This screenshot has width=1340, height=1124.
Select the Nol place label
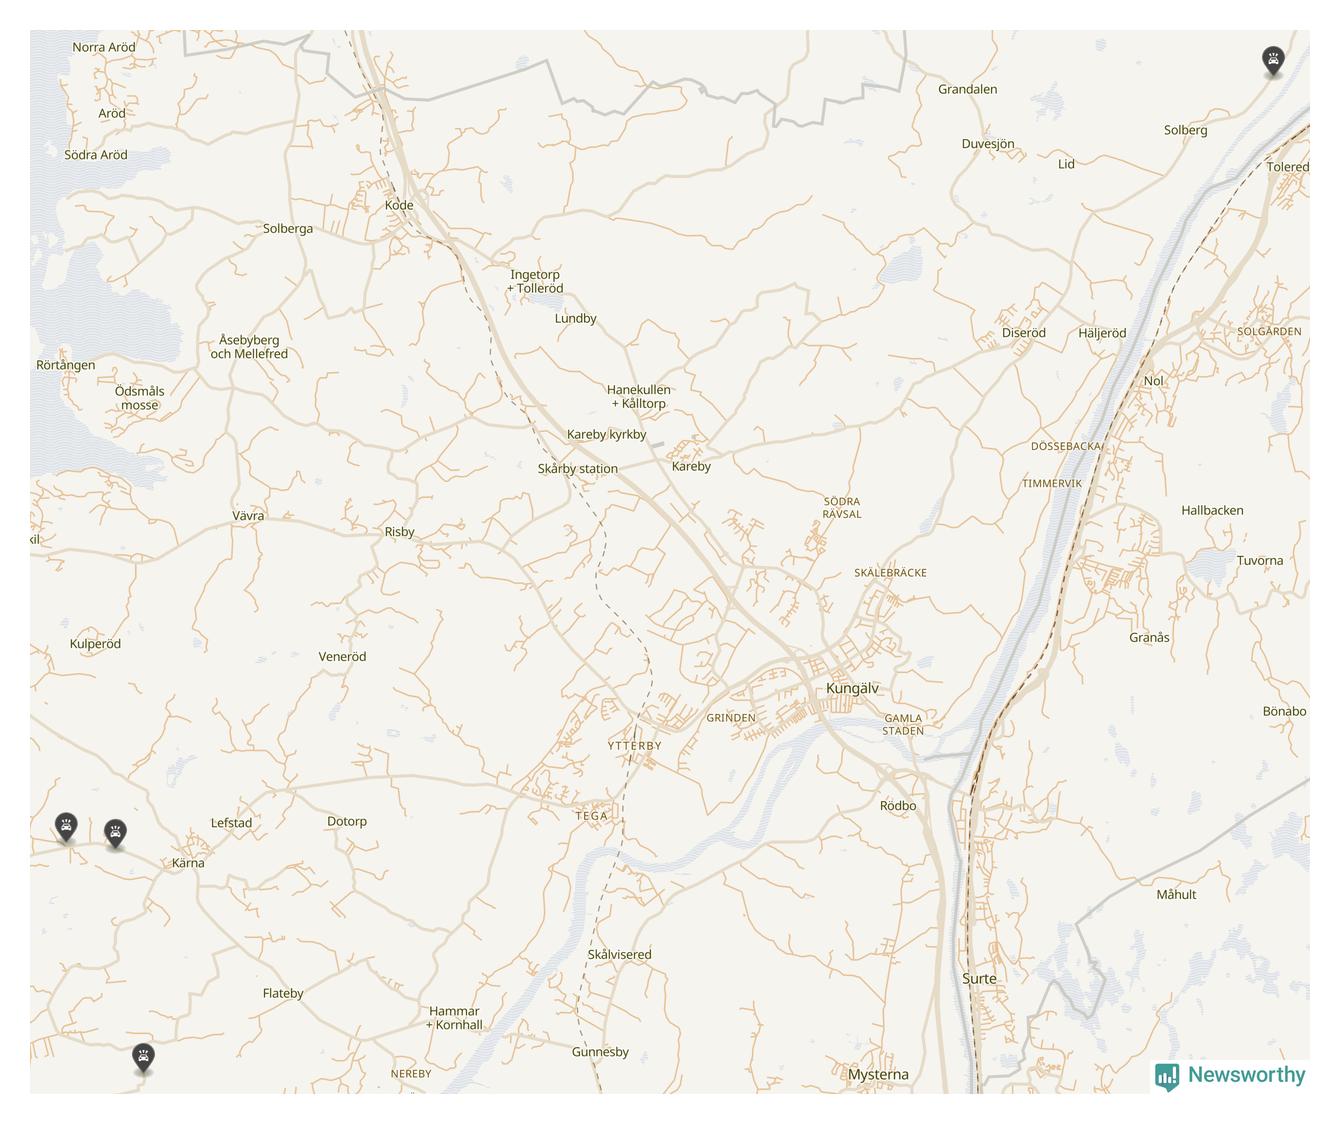[1154, 380]
